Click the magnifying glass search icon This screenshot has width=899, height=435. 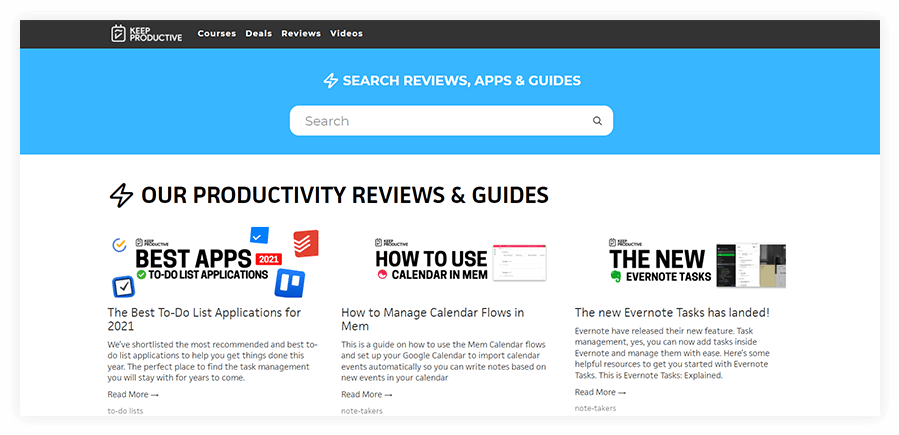click(597, 121)
